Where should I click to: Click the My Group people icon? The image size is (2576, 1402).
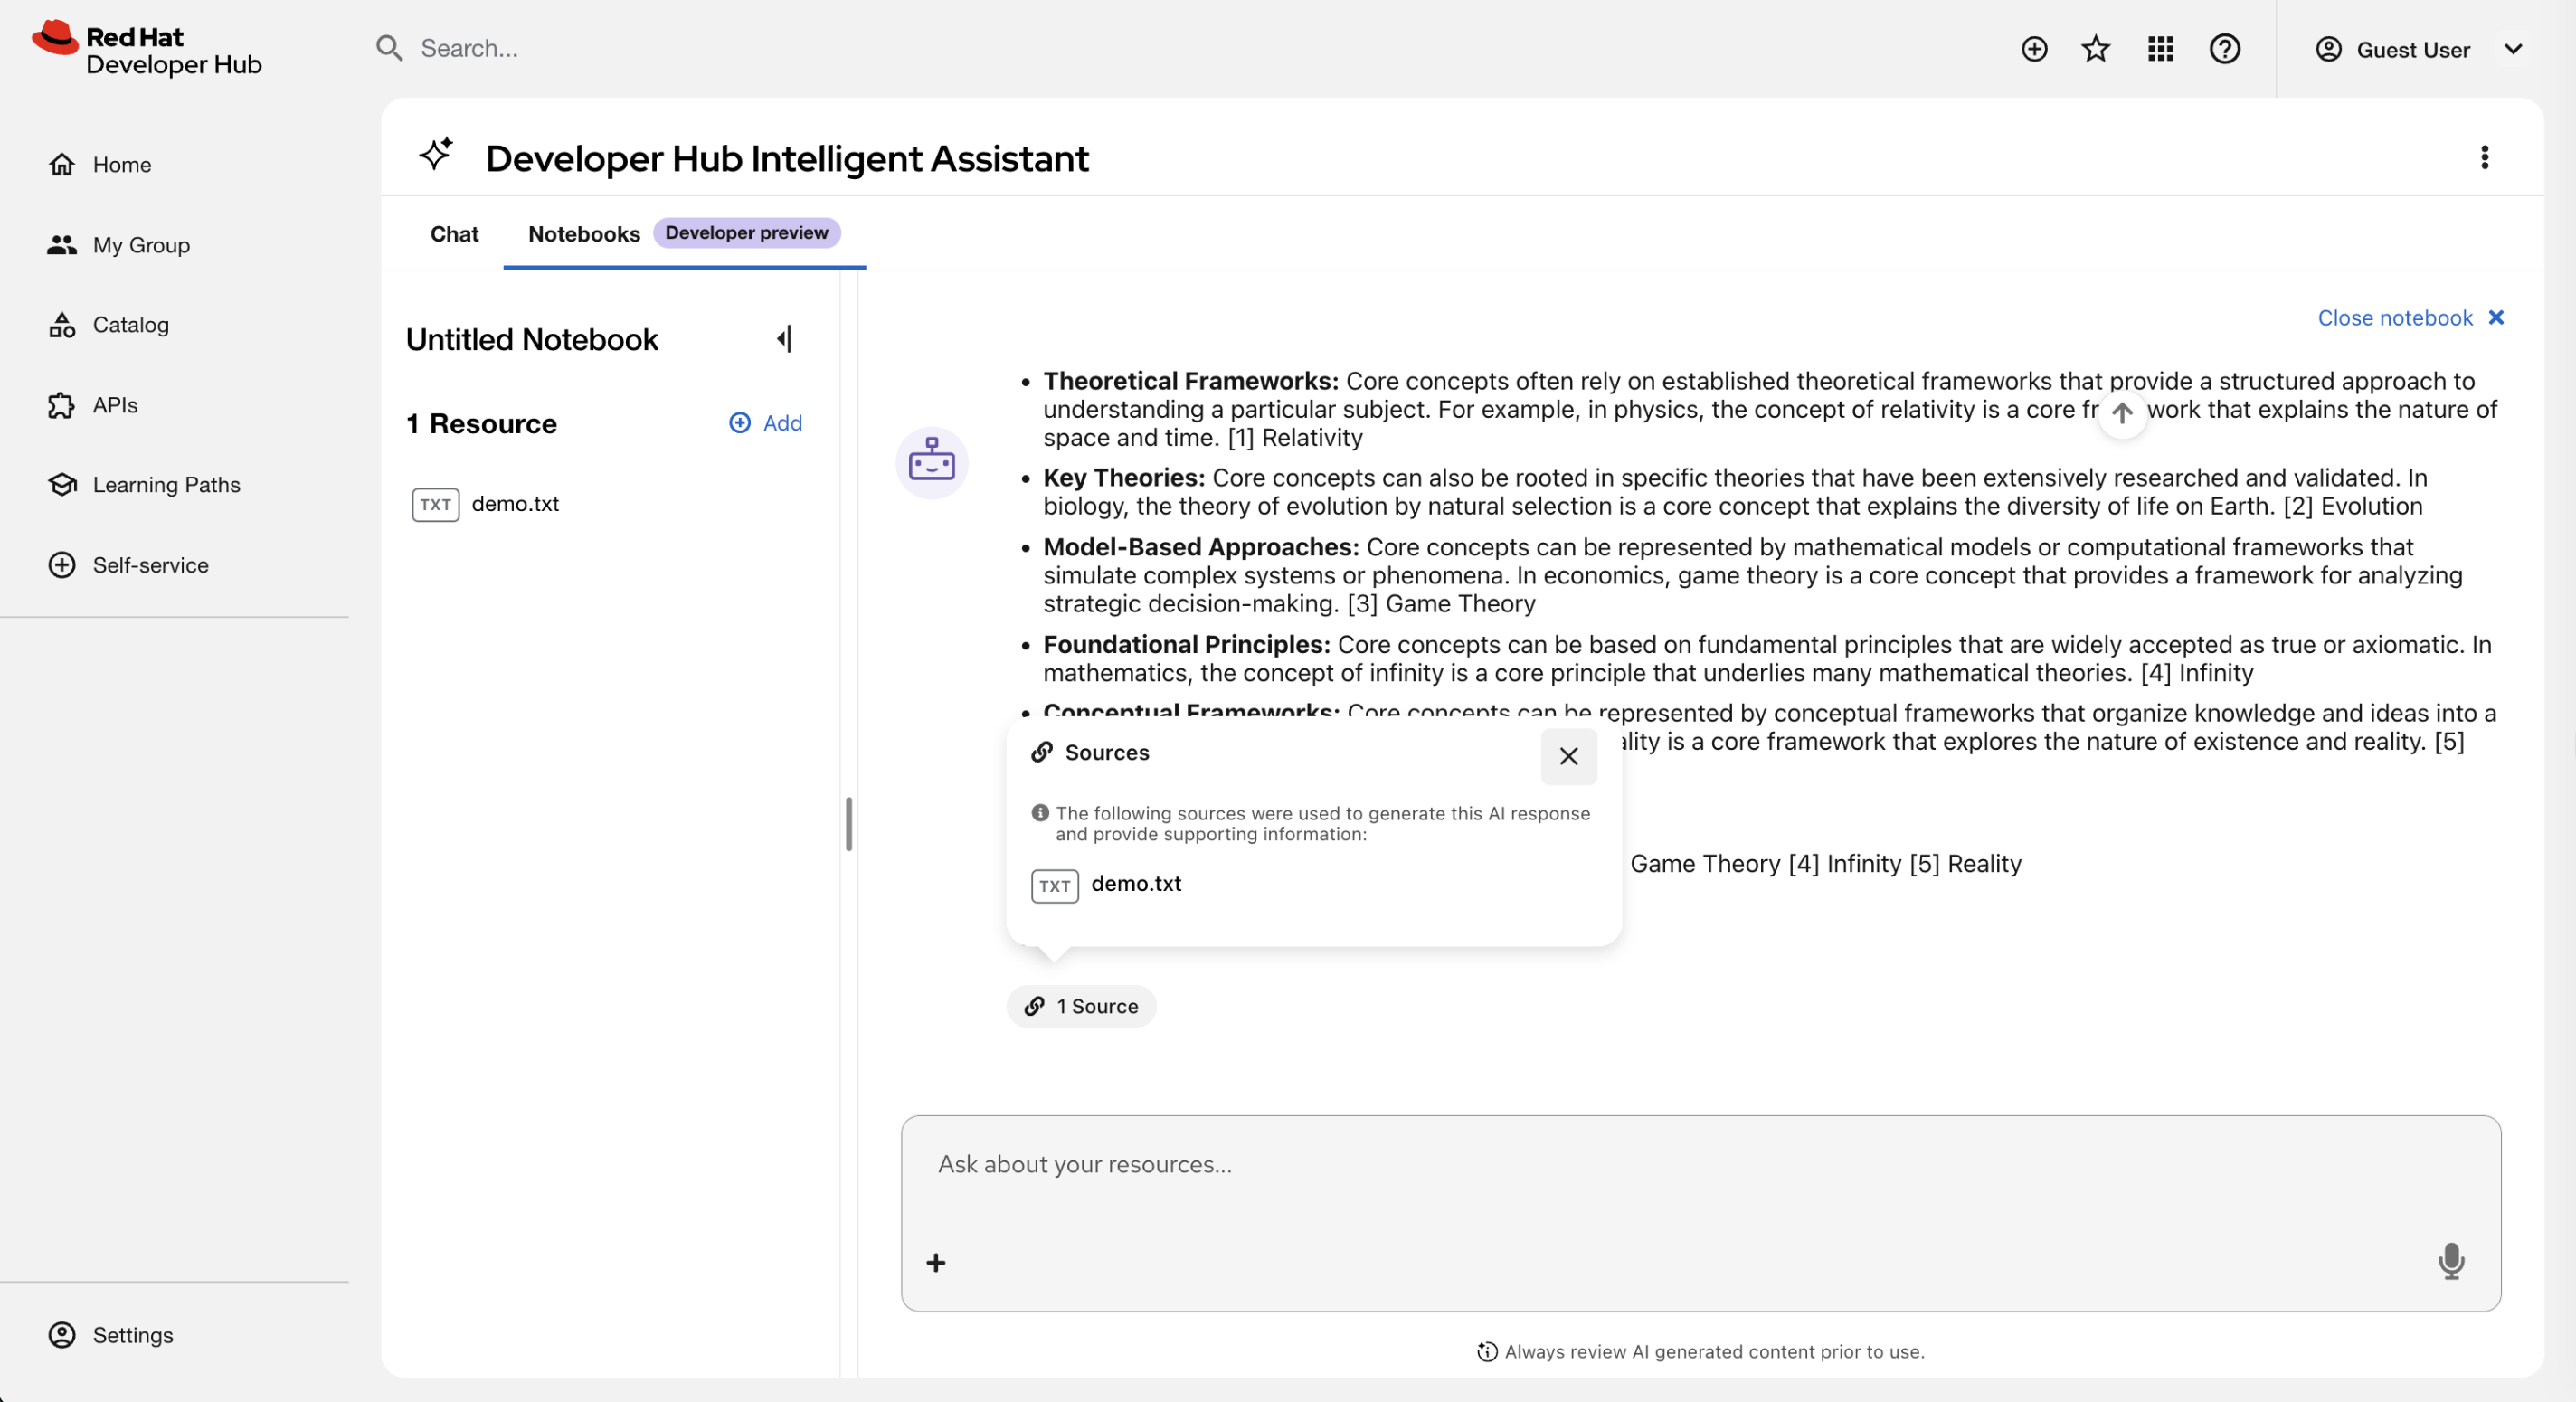[62, 245]
